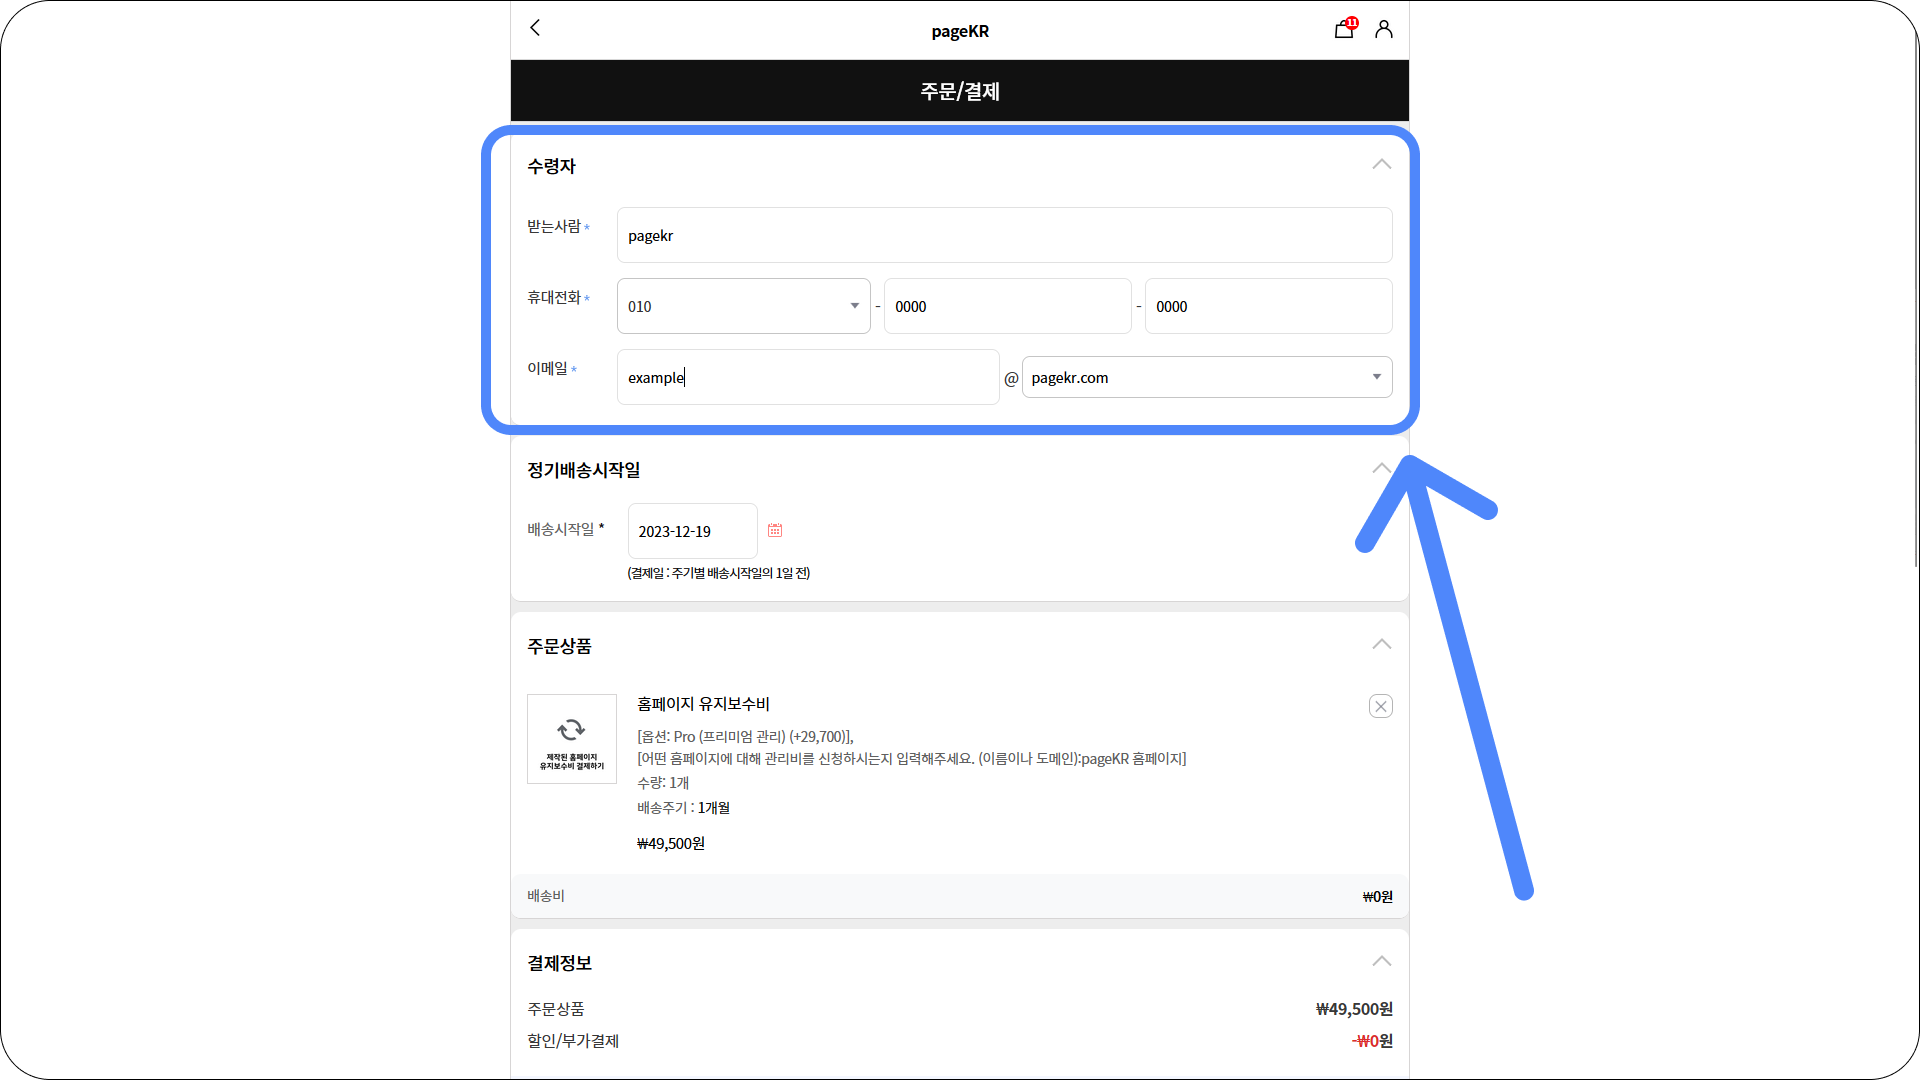The image size is (1920, 1080).
Task: Collapse the 정기배송시작일 section
Action: tap(1381, 468)
